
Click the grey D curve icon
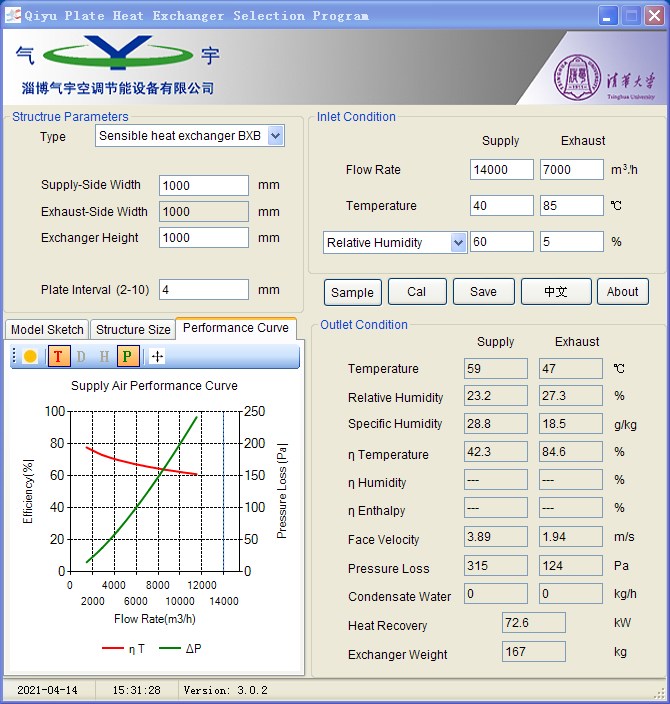[x=82, y=356]
